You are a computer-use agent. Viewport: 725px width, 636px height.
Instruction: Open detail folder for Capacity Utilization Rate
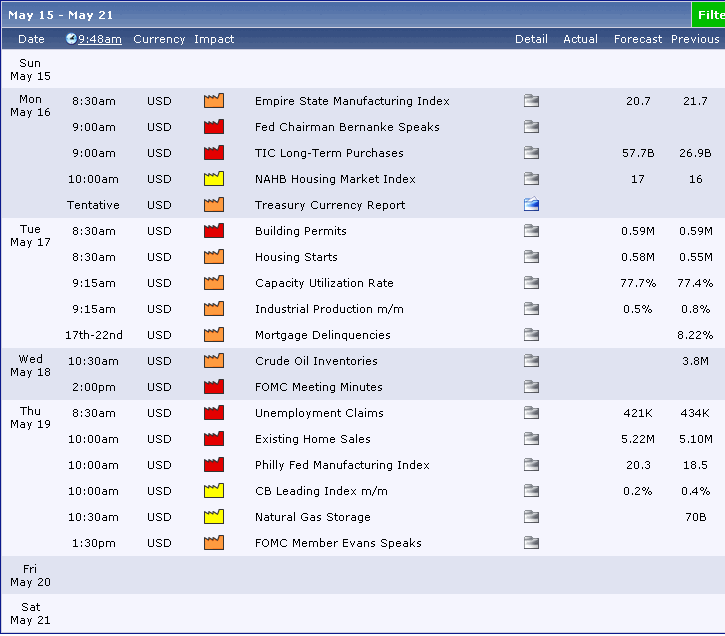(531, 283)
